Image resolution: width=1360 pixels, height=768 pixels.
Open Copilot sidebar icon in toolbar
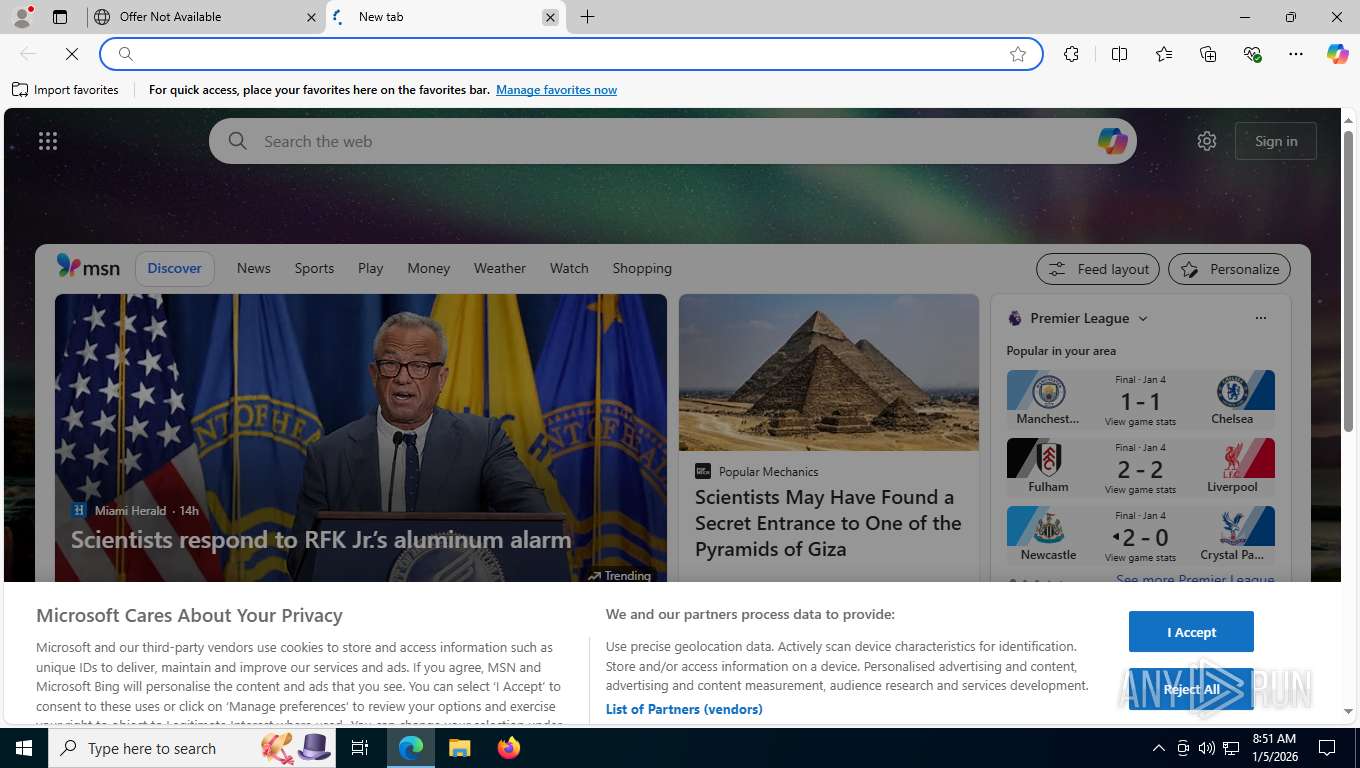pyautogui.click(x=1338, y=54)
